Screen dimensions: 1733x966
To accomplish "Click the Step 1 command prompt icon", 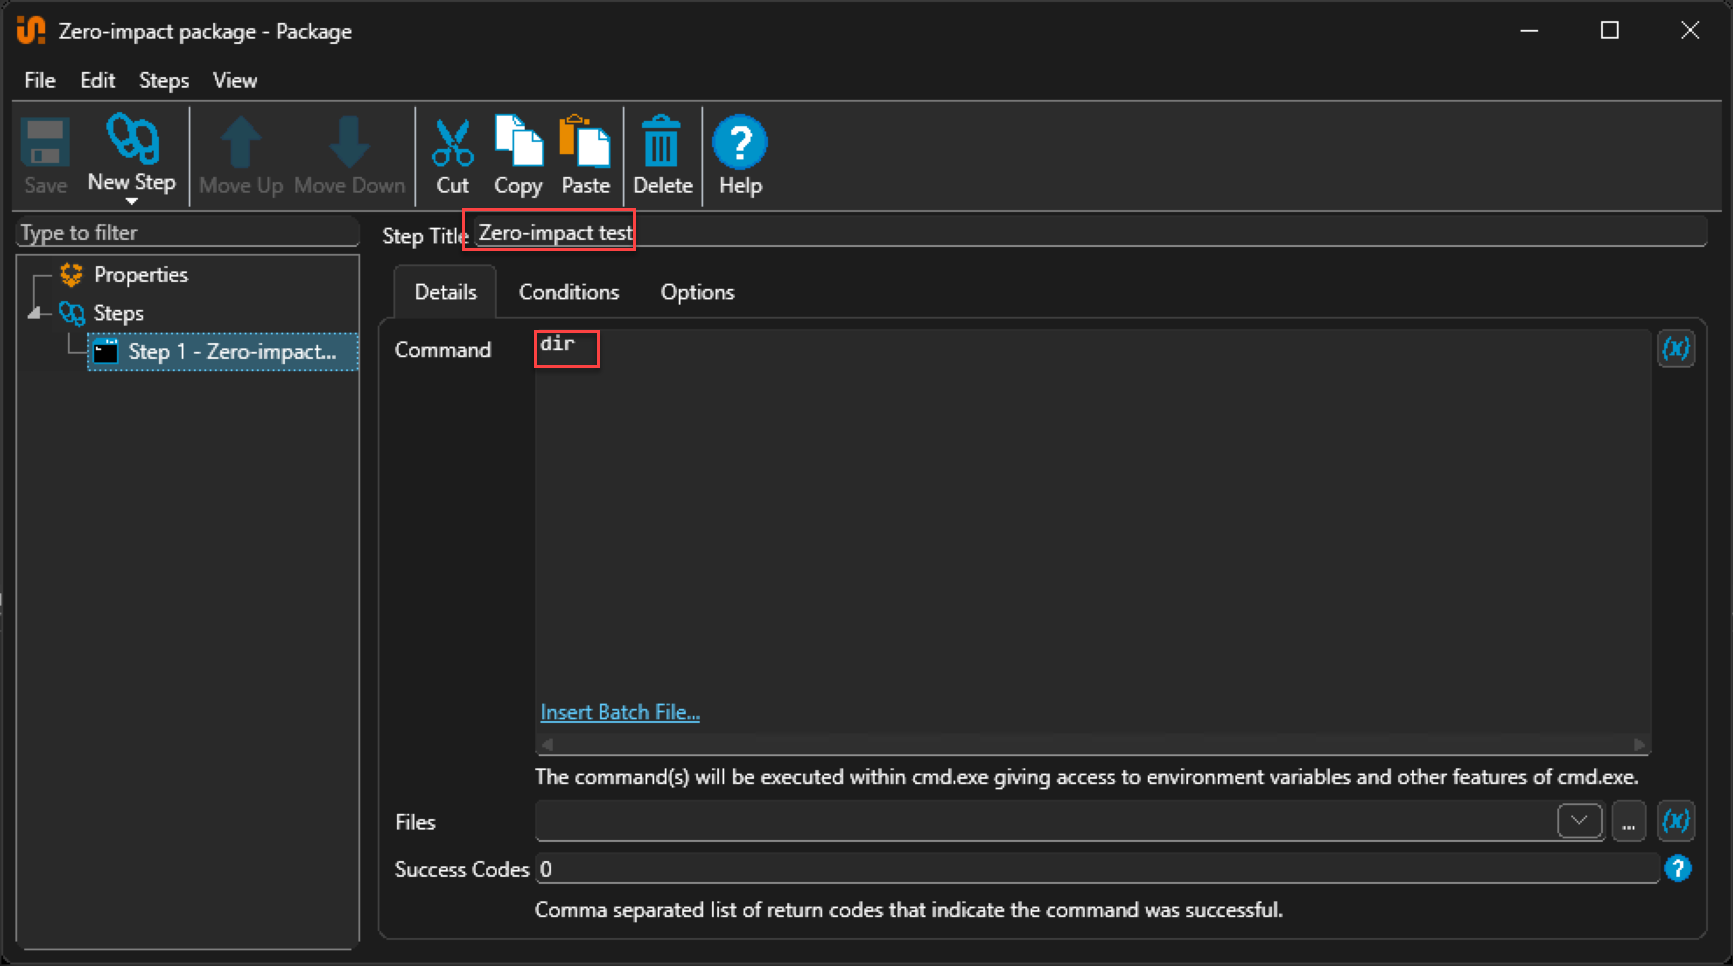I will (106, 351).
